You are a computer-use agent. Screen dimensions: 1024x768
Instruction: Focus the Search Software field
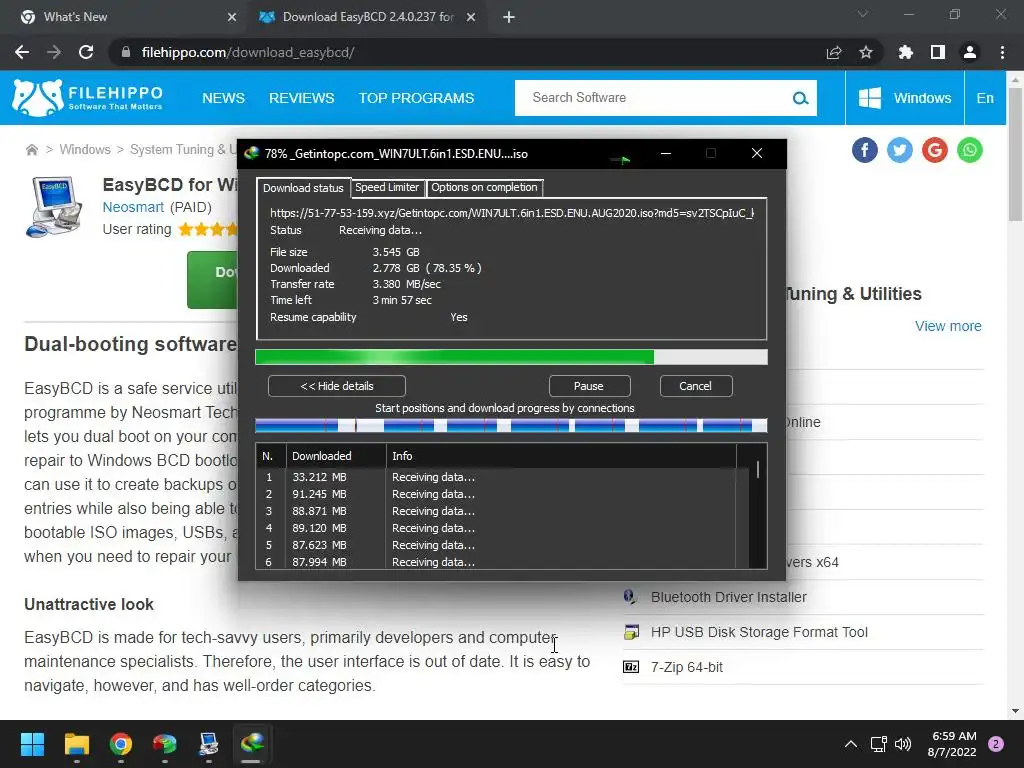click(x=653, y=98)
